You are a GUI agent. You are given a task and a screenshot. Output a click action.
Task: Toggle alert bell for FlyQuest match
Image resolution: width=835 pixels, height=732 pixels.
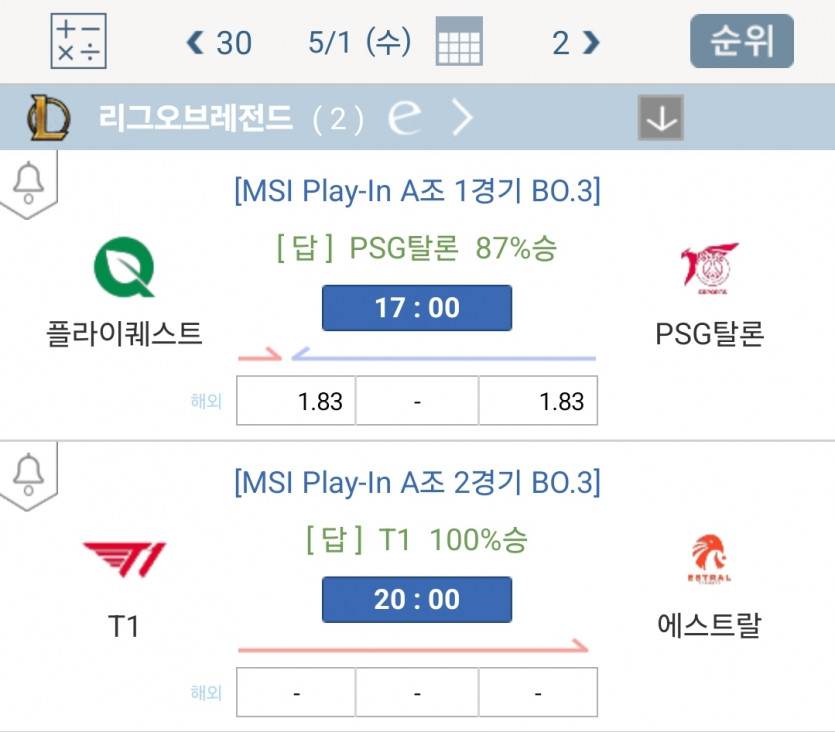[x=29, y=181]
